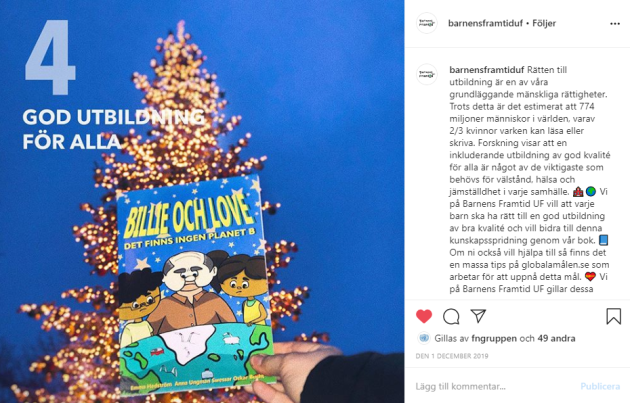The width and height of the screenshot is (630, 403).
Task: Open the post date DEN 1 DECEMBER 2019
Action: point(452,356)
